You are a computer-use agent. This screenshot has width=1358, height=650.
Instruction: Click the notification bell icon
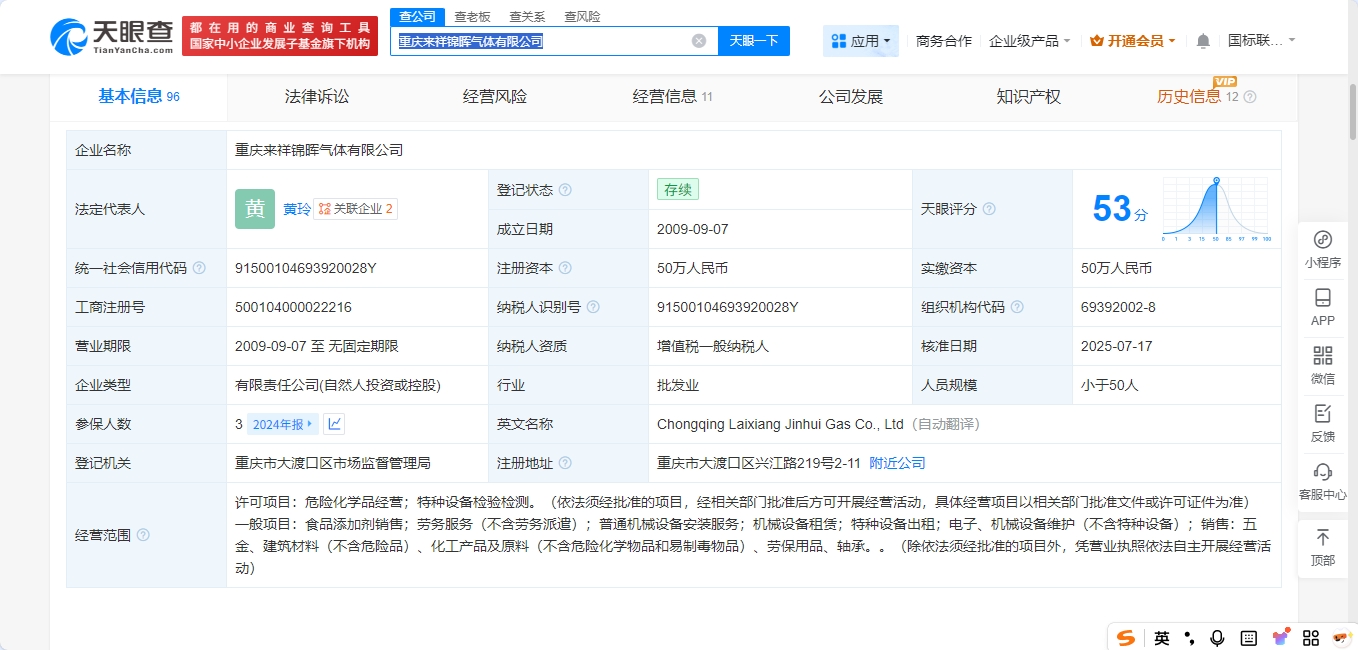tap(1203, 41)
